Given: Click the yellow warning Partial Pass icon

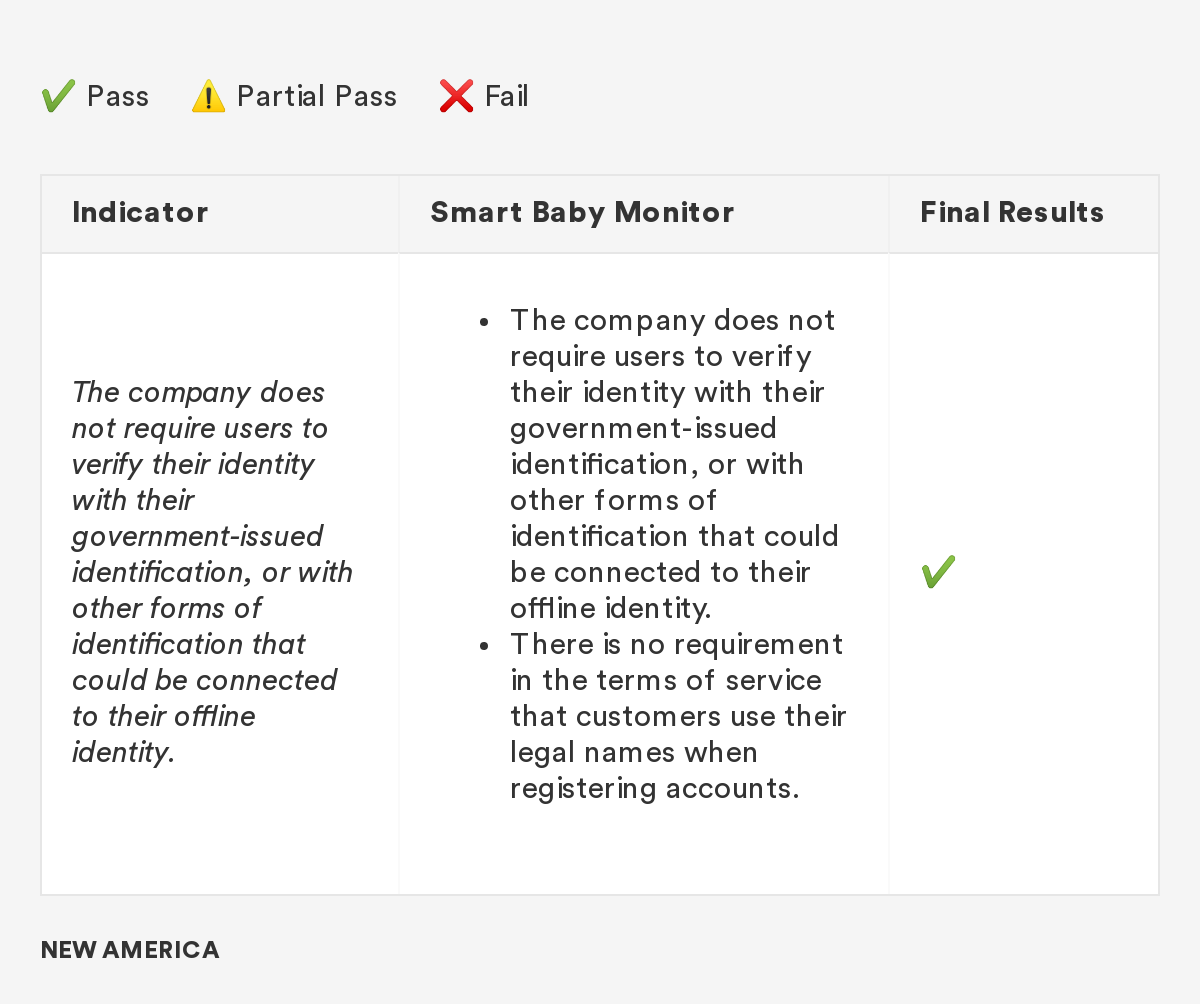Looking at the screenshot, I should tap(208, 97).
